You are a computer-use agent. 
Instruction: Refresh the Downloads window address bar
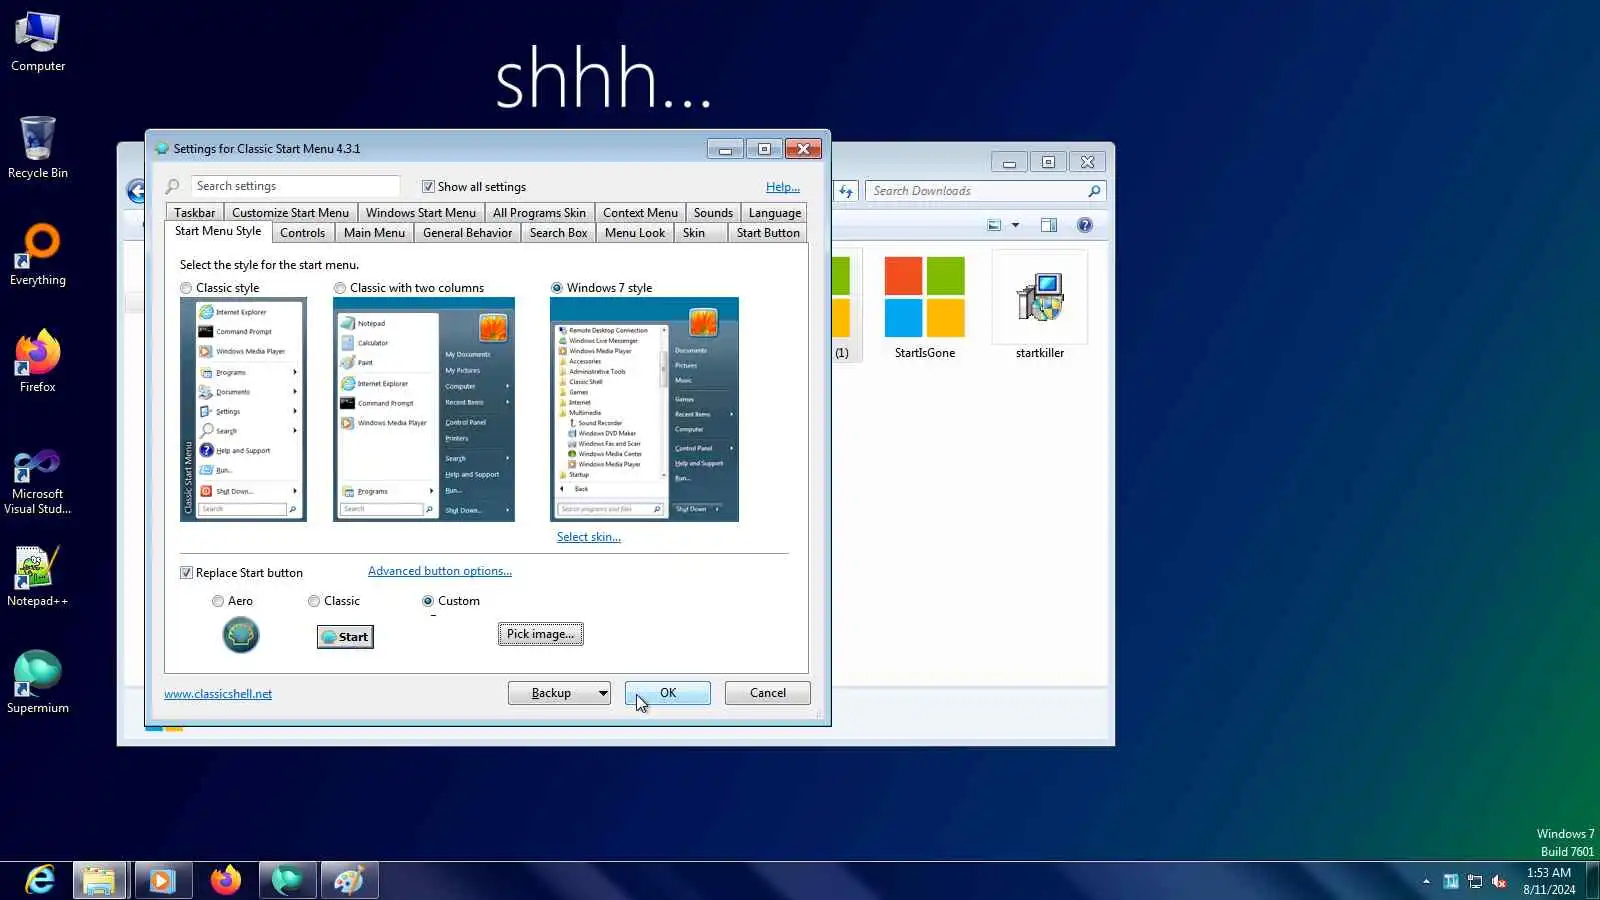pyautogui.click(x=846, y=191)
